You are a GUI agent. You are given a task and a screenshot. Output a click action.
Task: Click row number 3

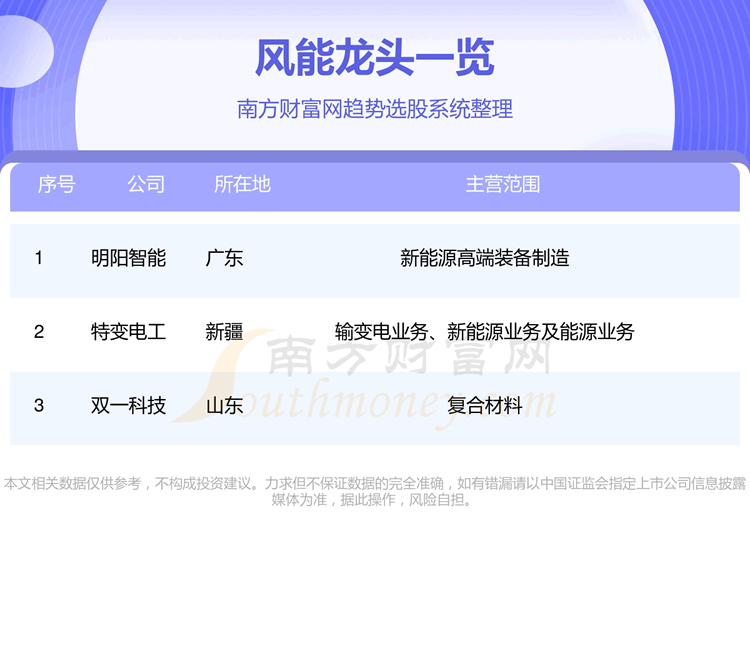point(39,406)
